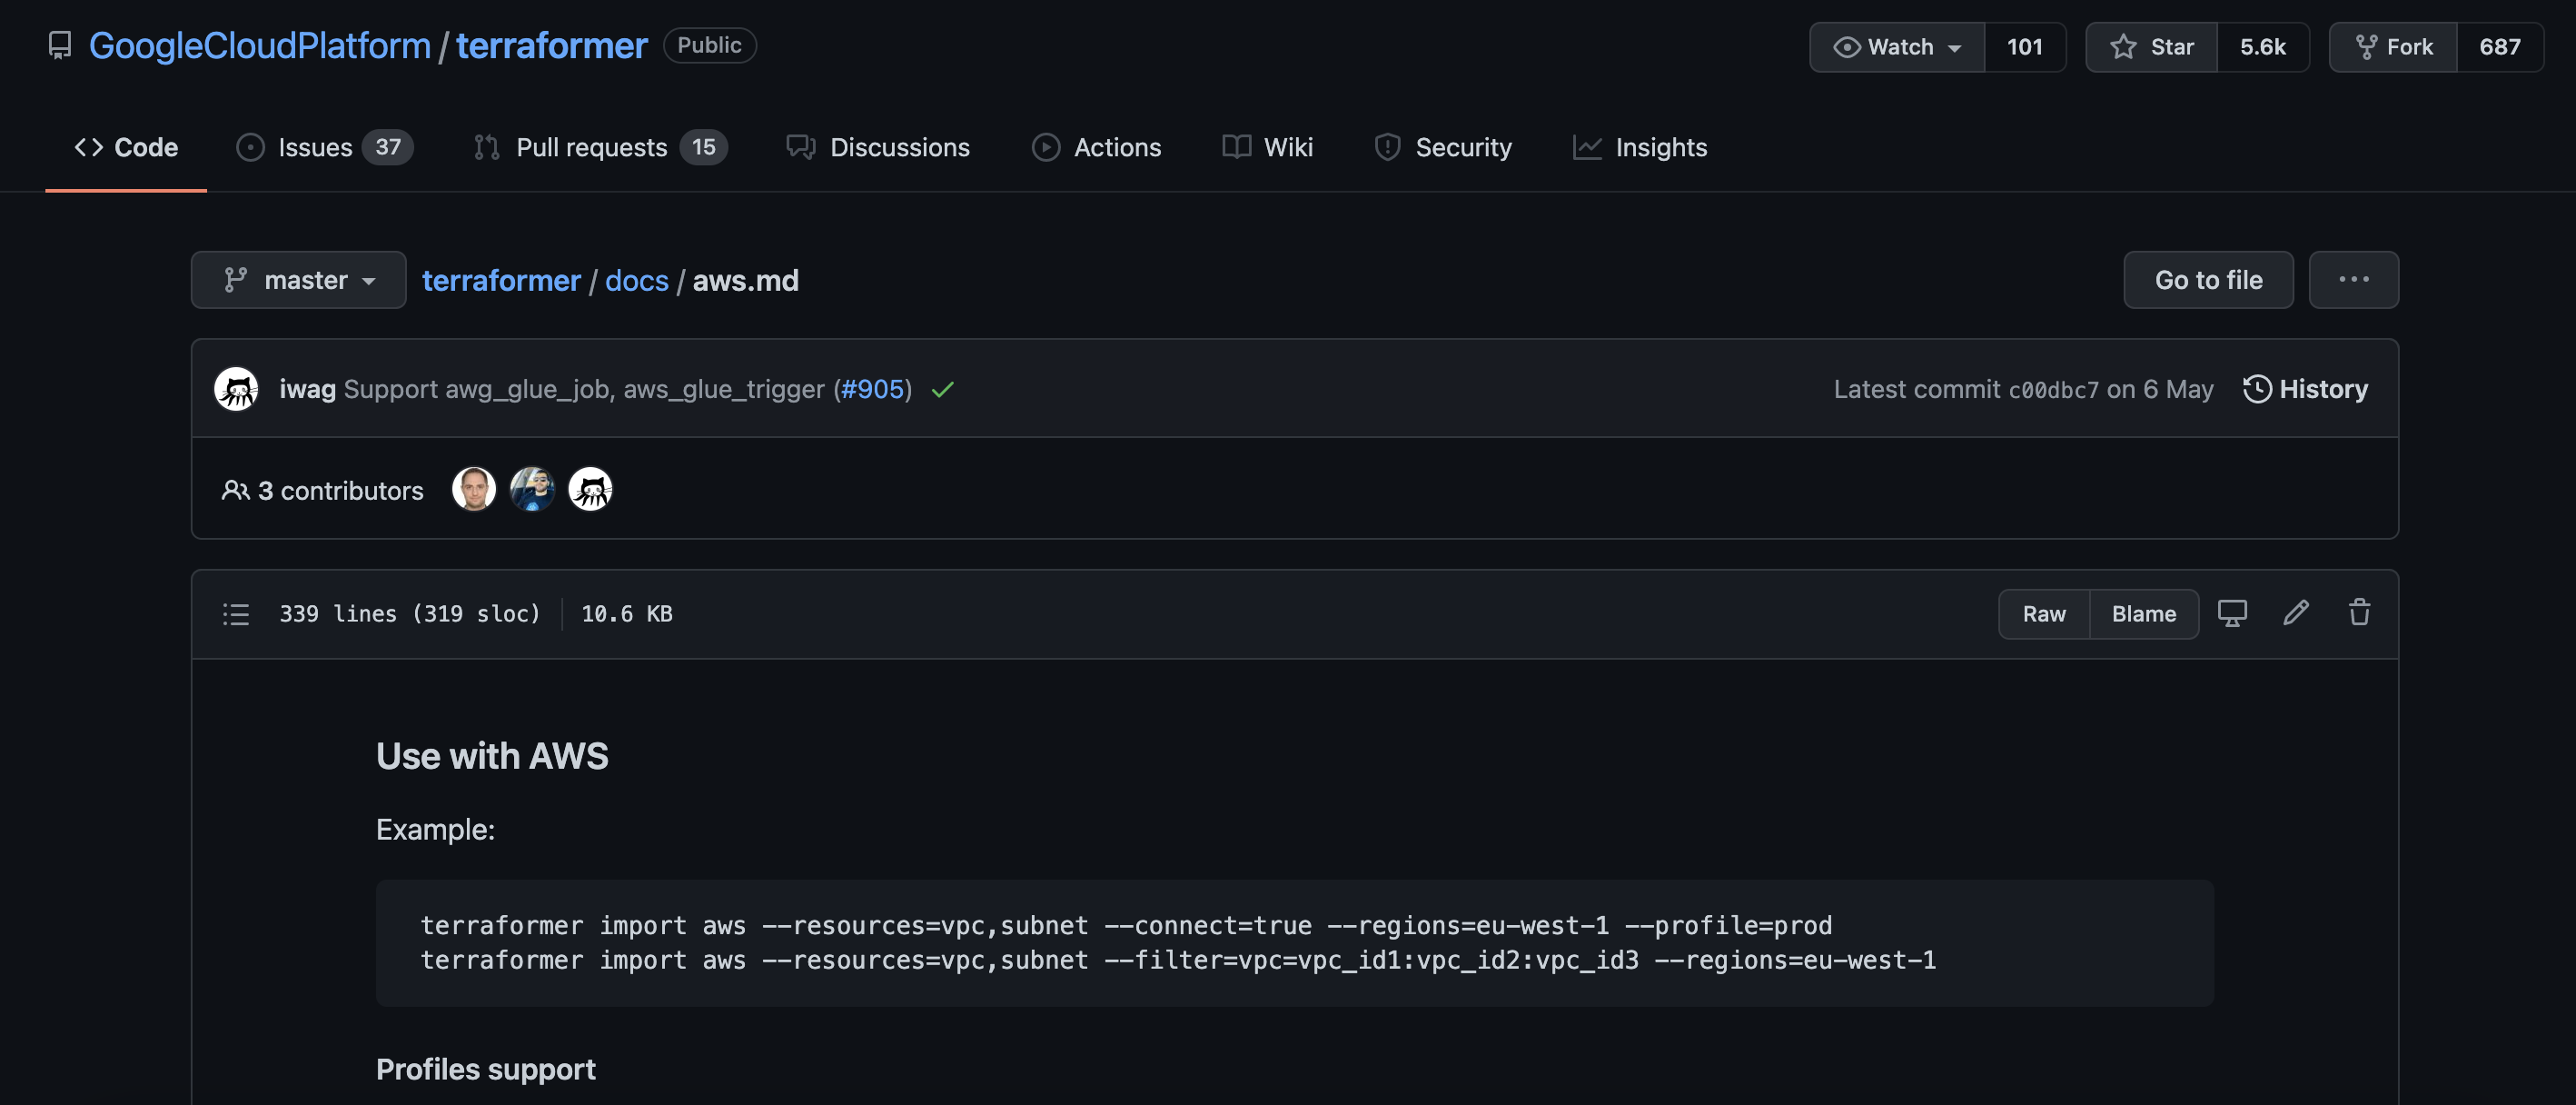Click the docs folder breadcrumb link
This screenshot has height=1105, width=2576.
(636, 281)
